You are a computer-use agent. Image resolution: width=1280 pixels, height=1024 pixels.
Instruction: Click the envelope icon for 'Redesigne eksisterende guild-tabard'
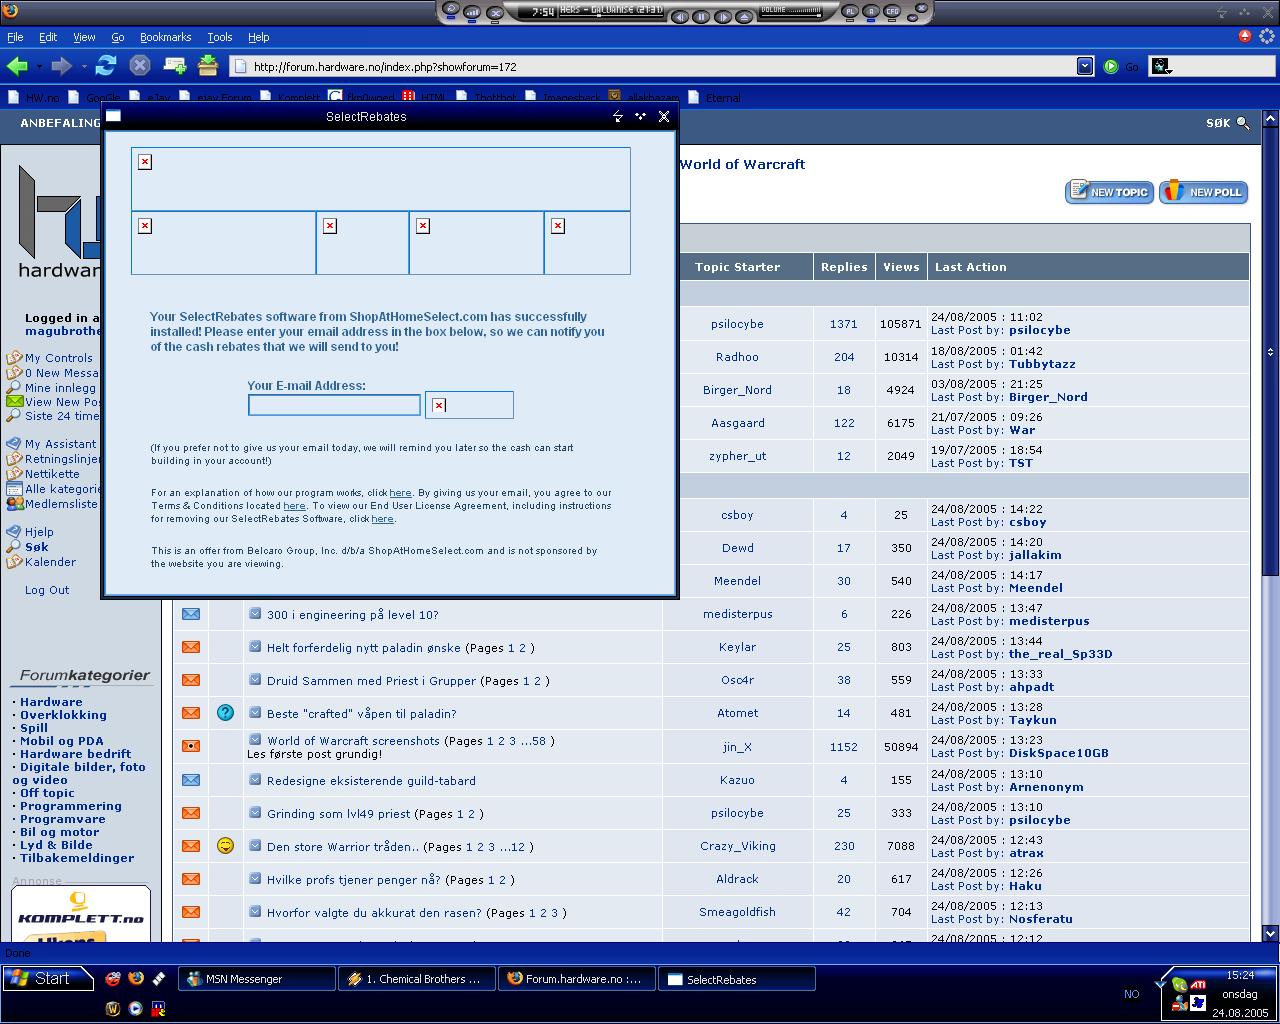(x=190, y=780)
